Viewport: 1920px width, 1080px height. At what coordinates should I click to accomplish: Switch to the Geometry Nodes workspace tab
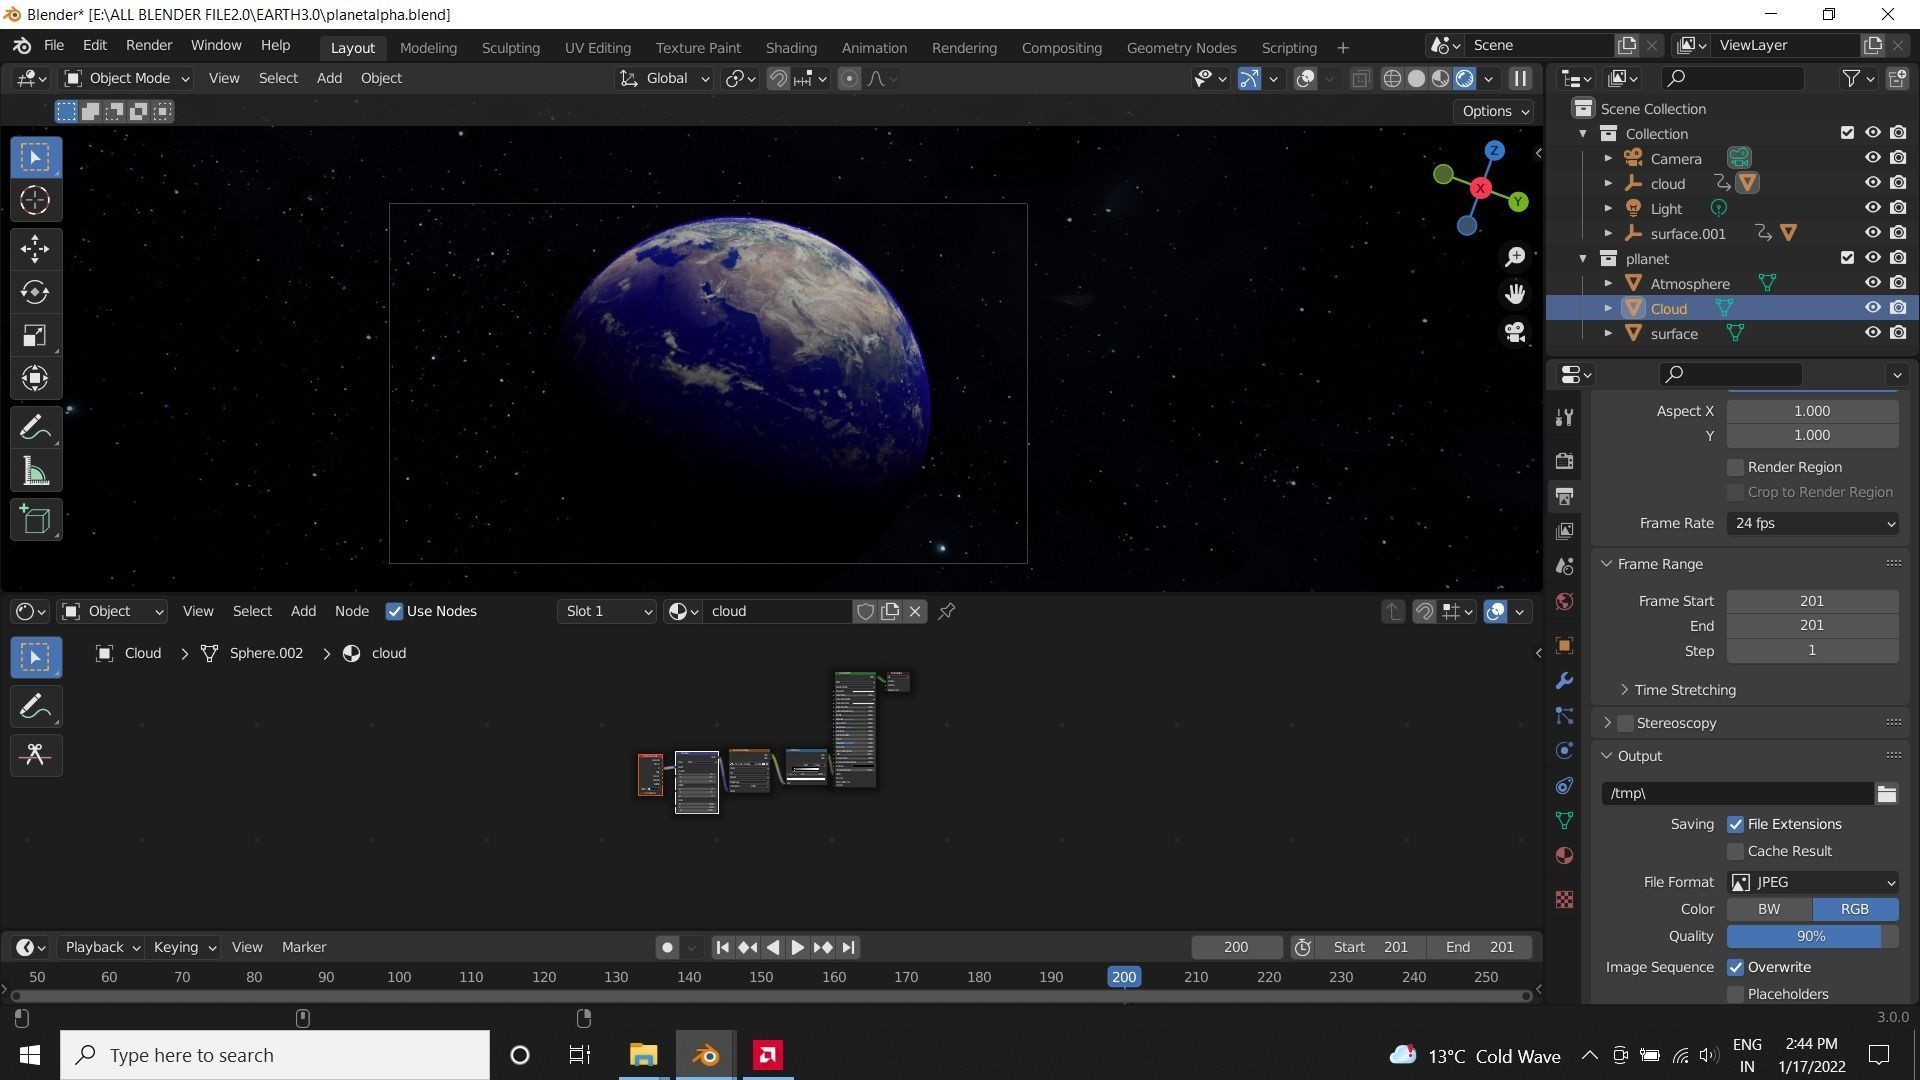pos(1181,47)
